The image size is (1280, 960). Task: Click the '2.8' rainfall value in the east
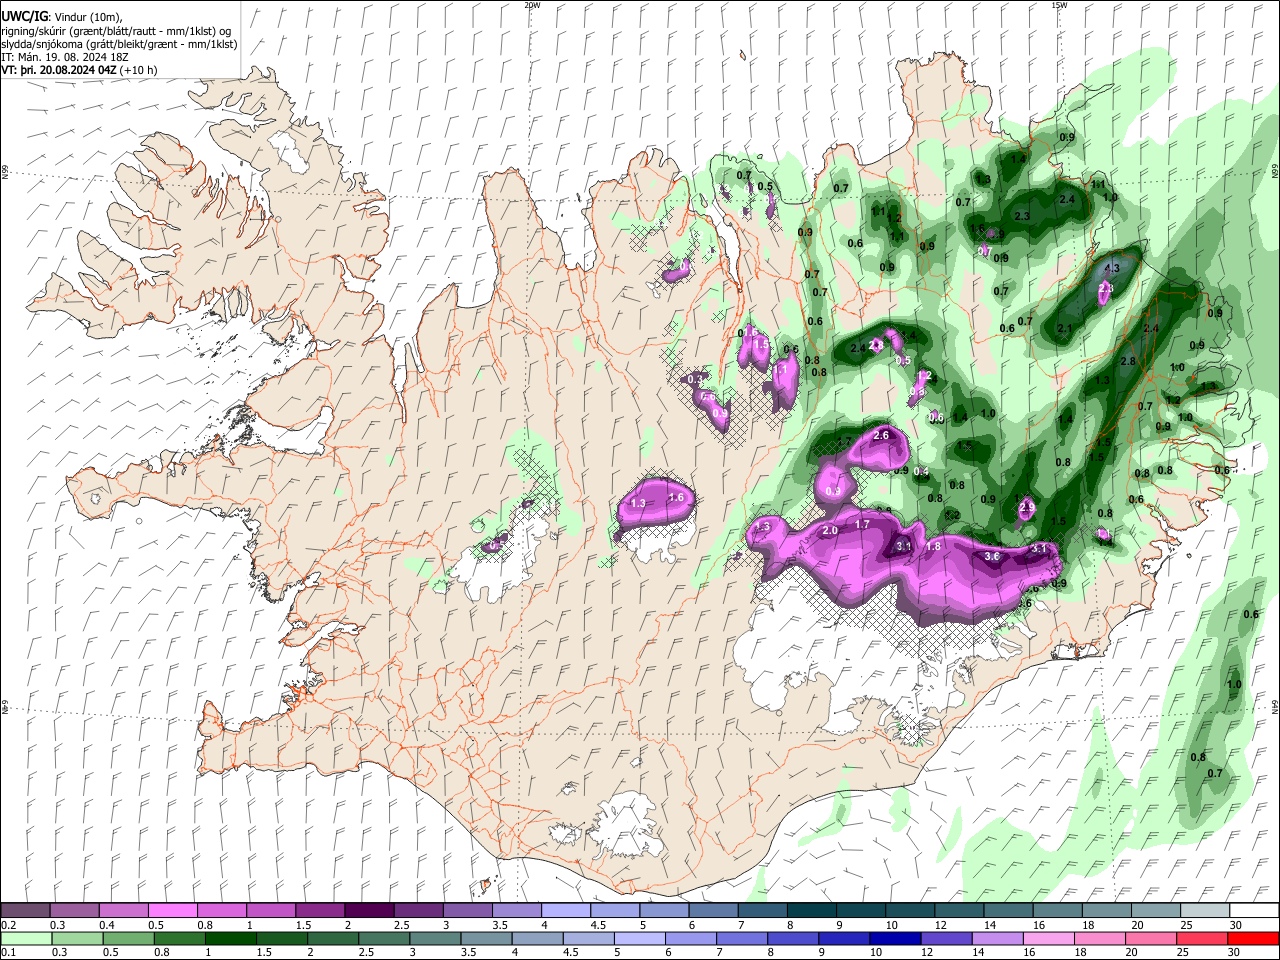[1129, 361]
